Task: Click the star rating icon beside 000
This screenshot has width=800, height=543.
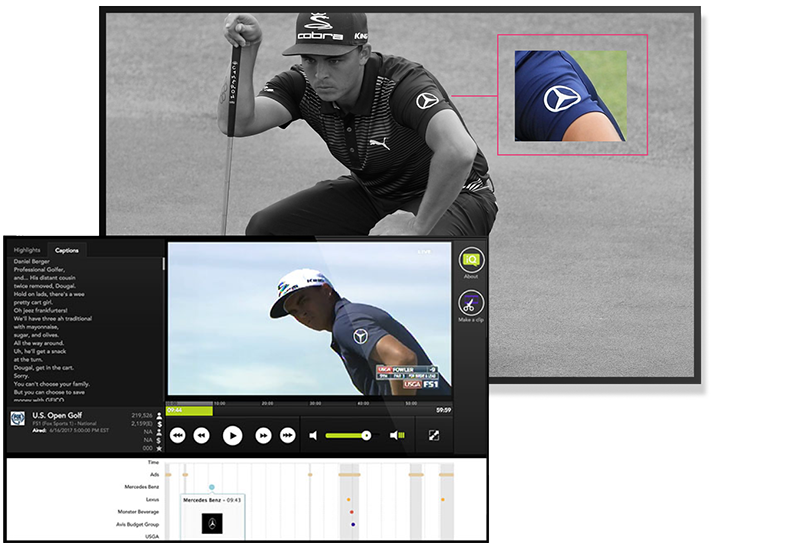Action: (x=159, y=448)
